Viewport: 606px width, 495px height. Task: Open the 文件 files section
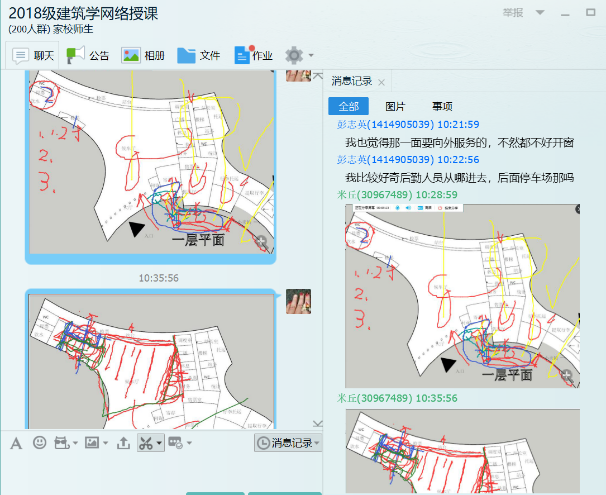coord(199,55)
